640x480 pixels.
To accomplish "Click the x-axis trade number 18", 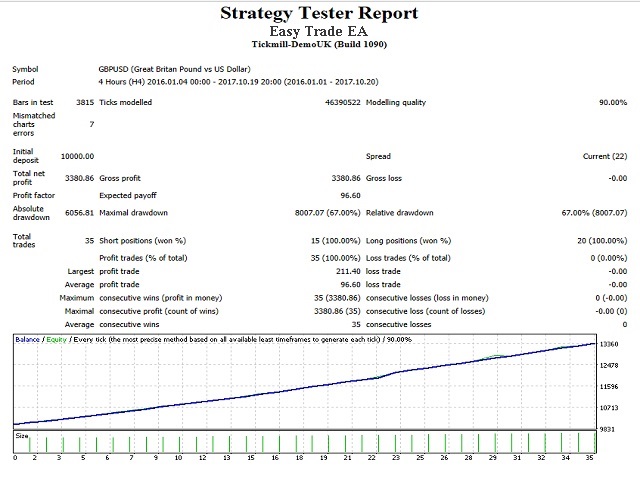I will pyautogui.click(x=299, y=458).
